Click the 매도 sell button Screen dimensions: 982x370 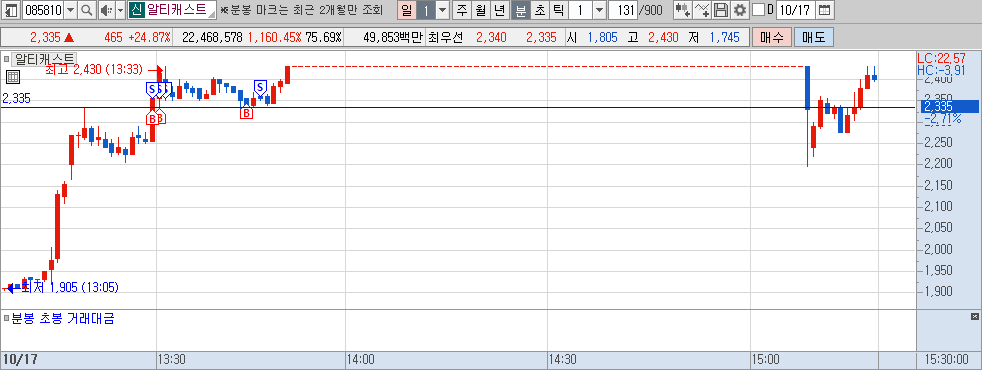(814, 38)
